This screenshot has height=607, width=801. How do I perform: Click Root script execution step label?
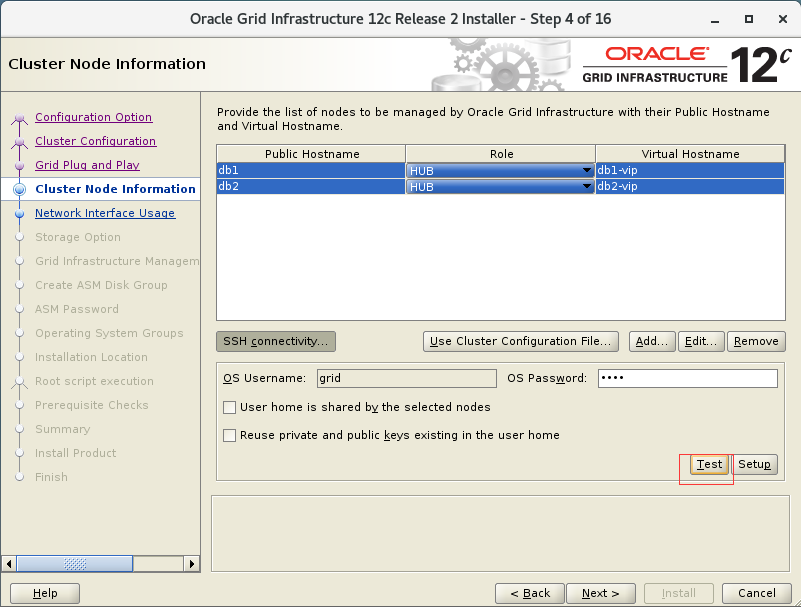pyautogui.click(x=95, y=381)
